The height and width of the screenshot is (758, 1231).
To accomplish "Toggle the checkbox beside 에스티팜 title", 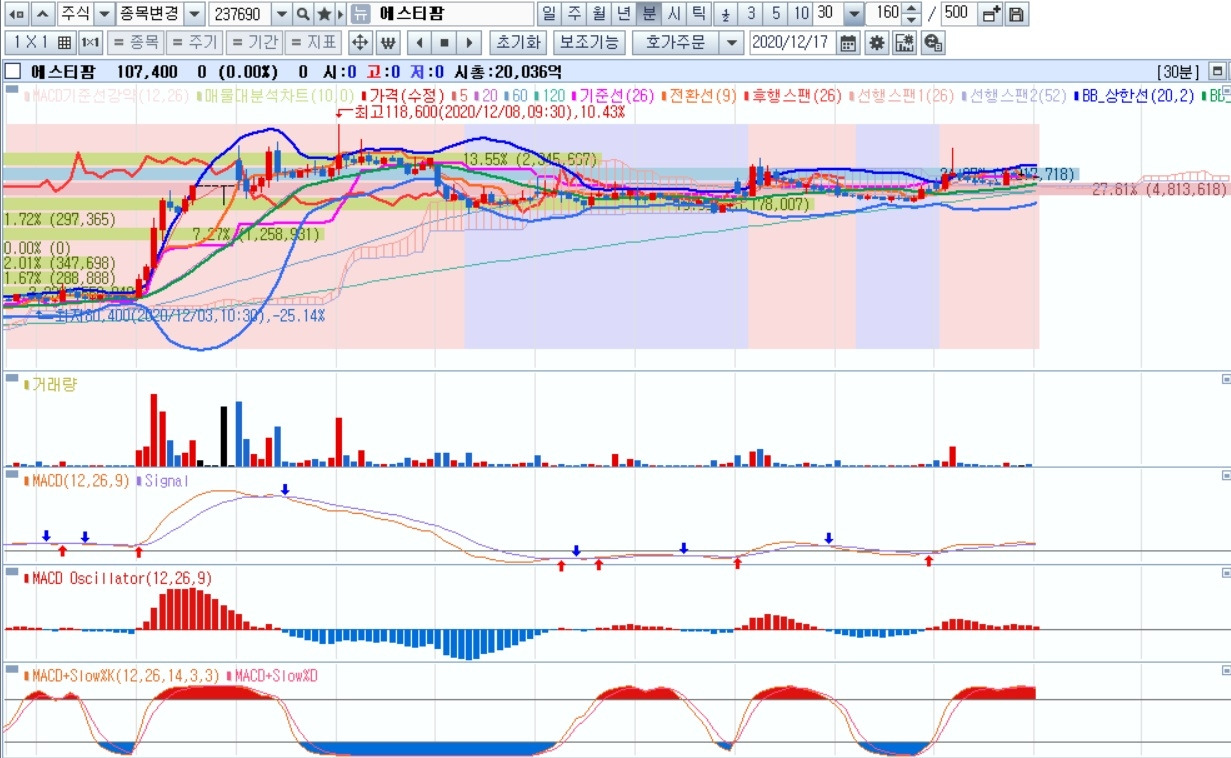I will coord(13,72).
